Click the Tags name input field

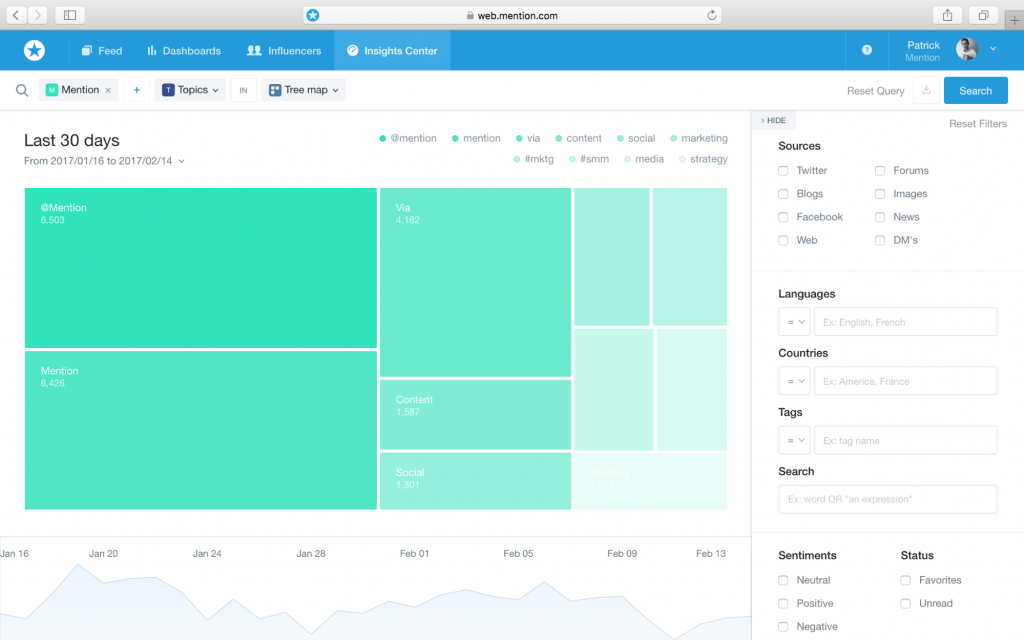coord(905,440)
